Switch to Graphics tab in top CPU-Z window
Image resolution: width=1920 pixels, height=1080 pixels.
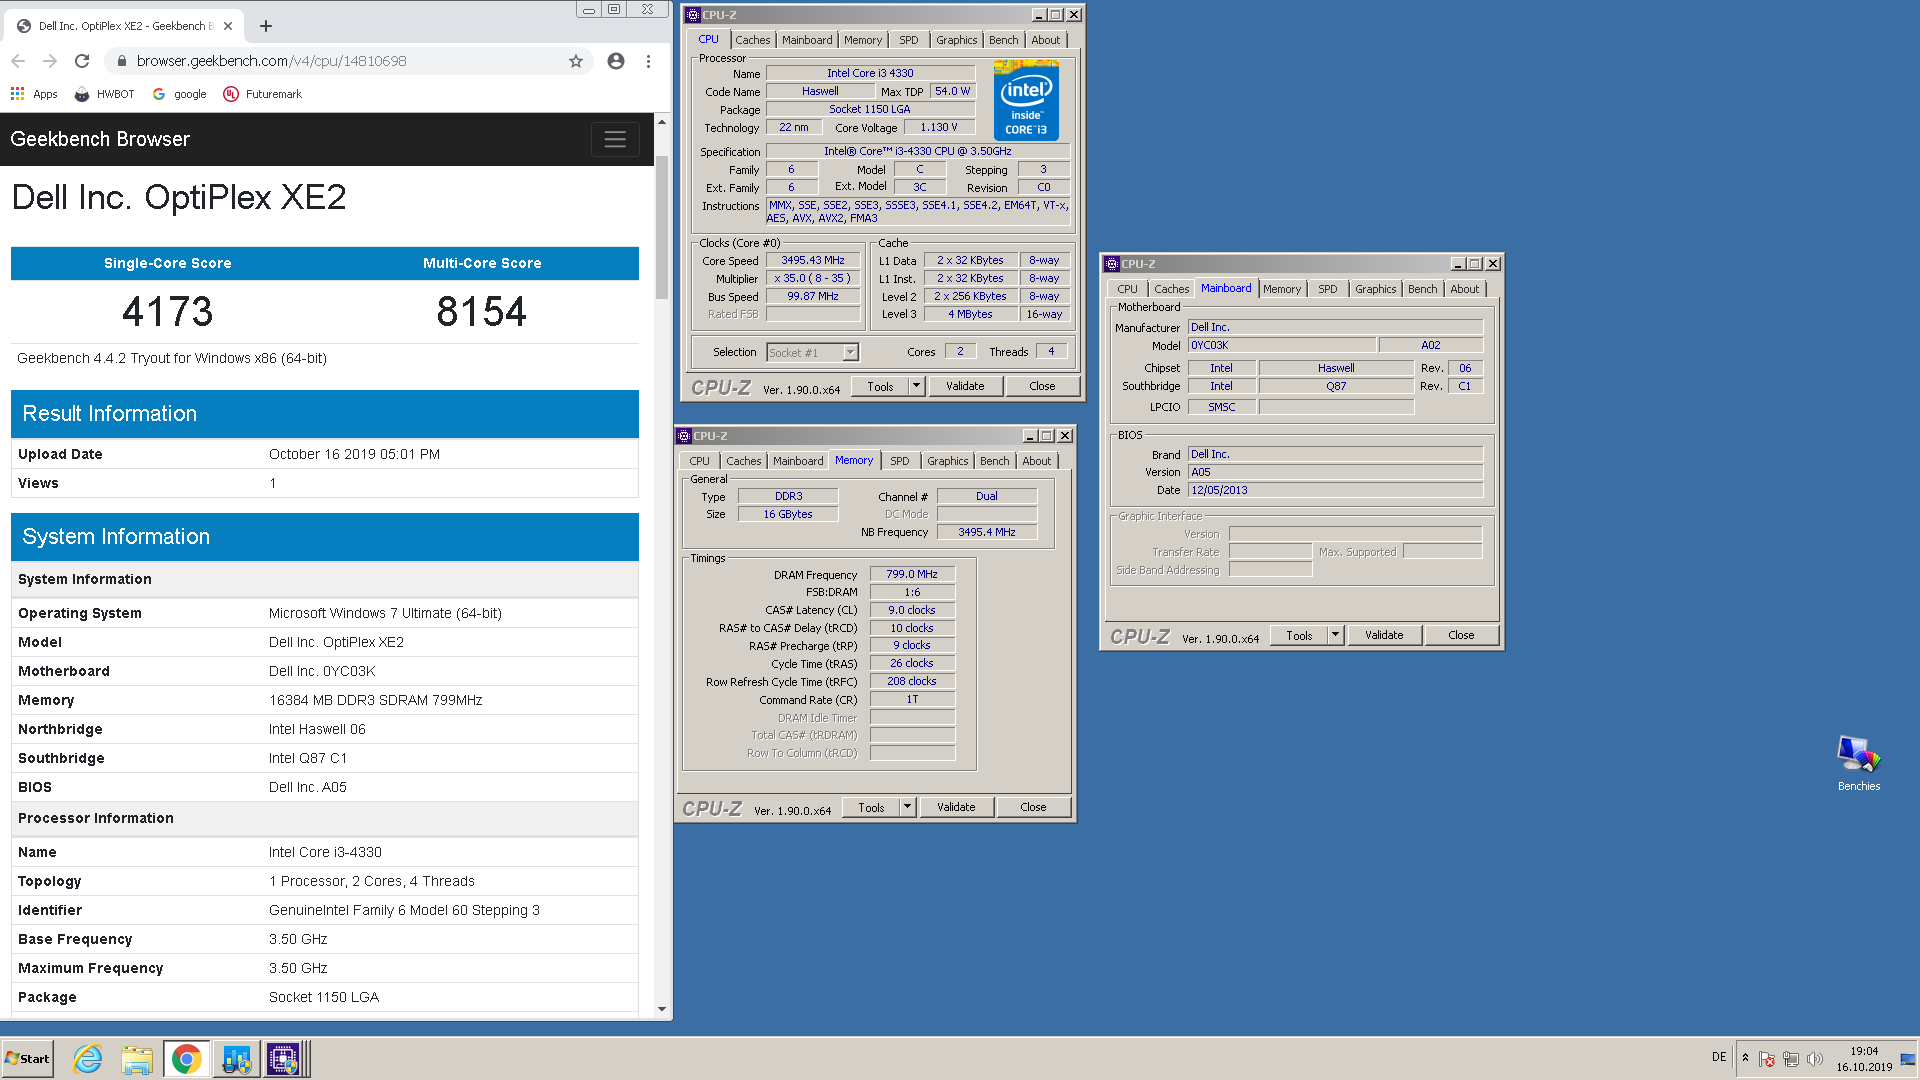tap(957, 40)
